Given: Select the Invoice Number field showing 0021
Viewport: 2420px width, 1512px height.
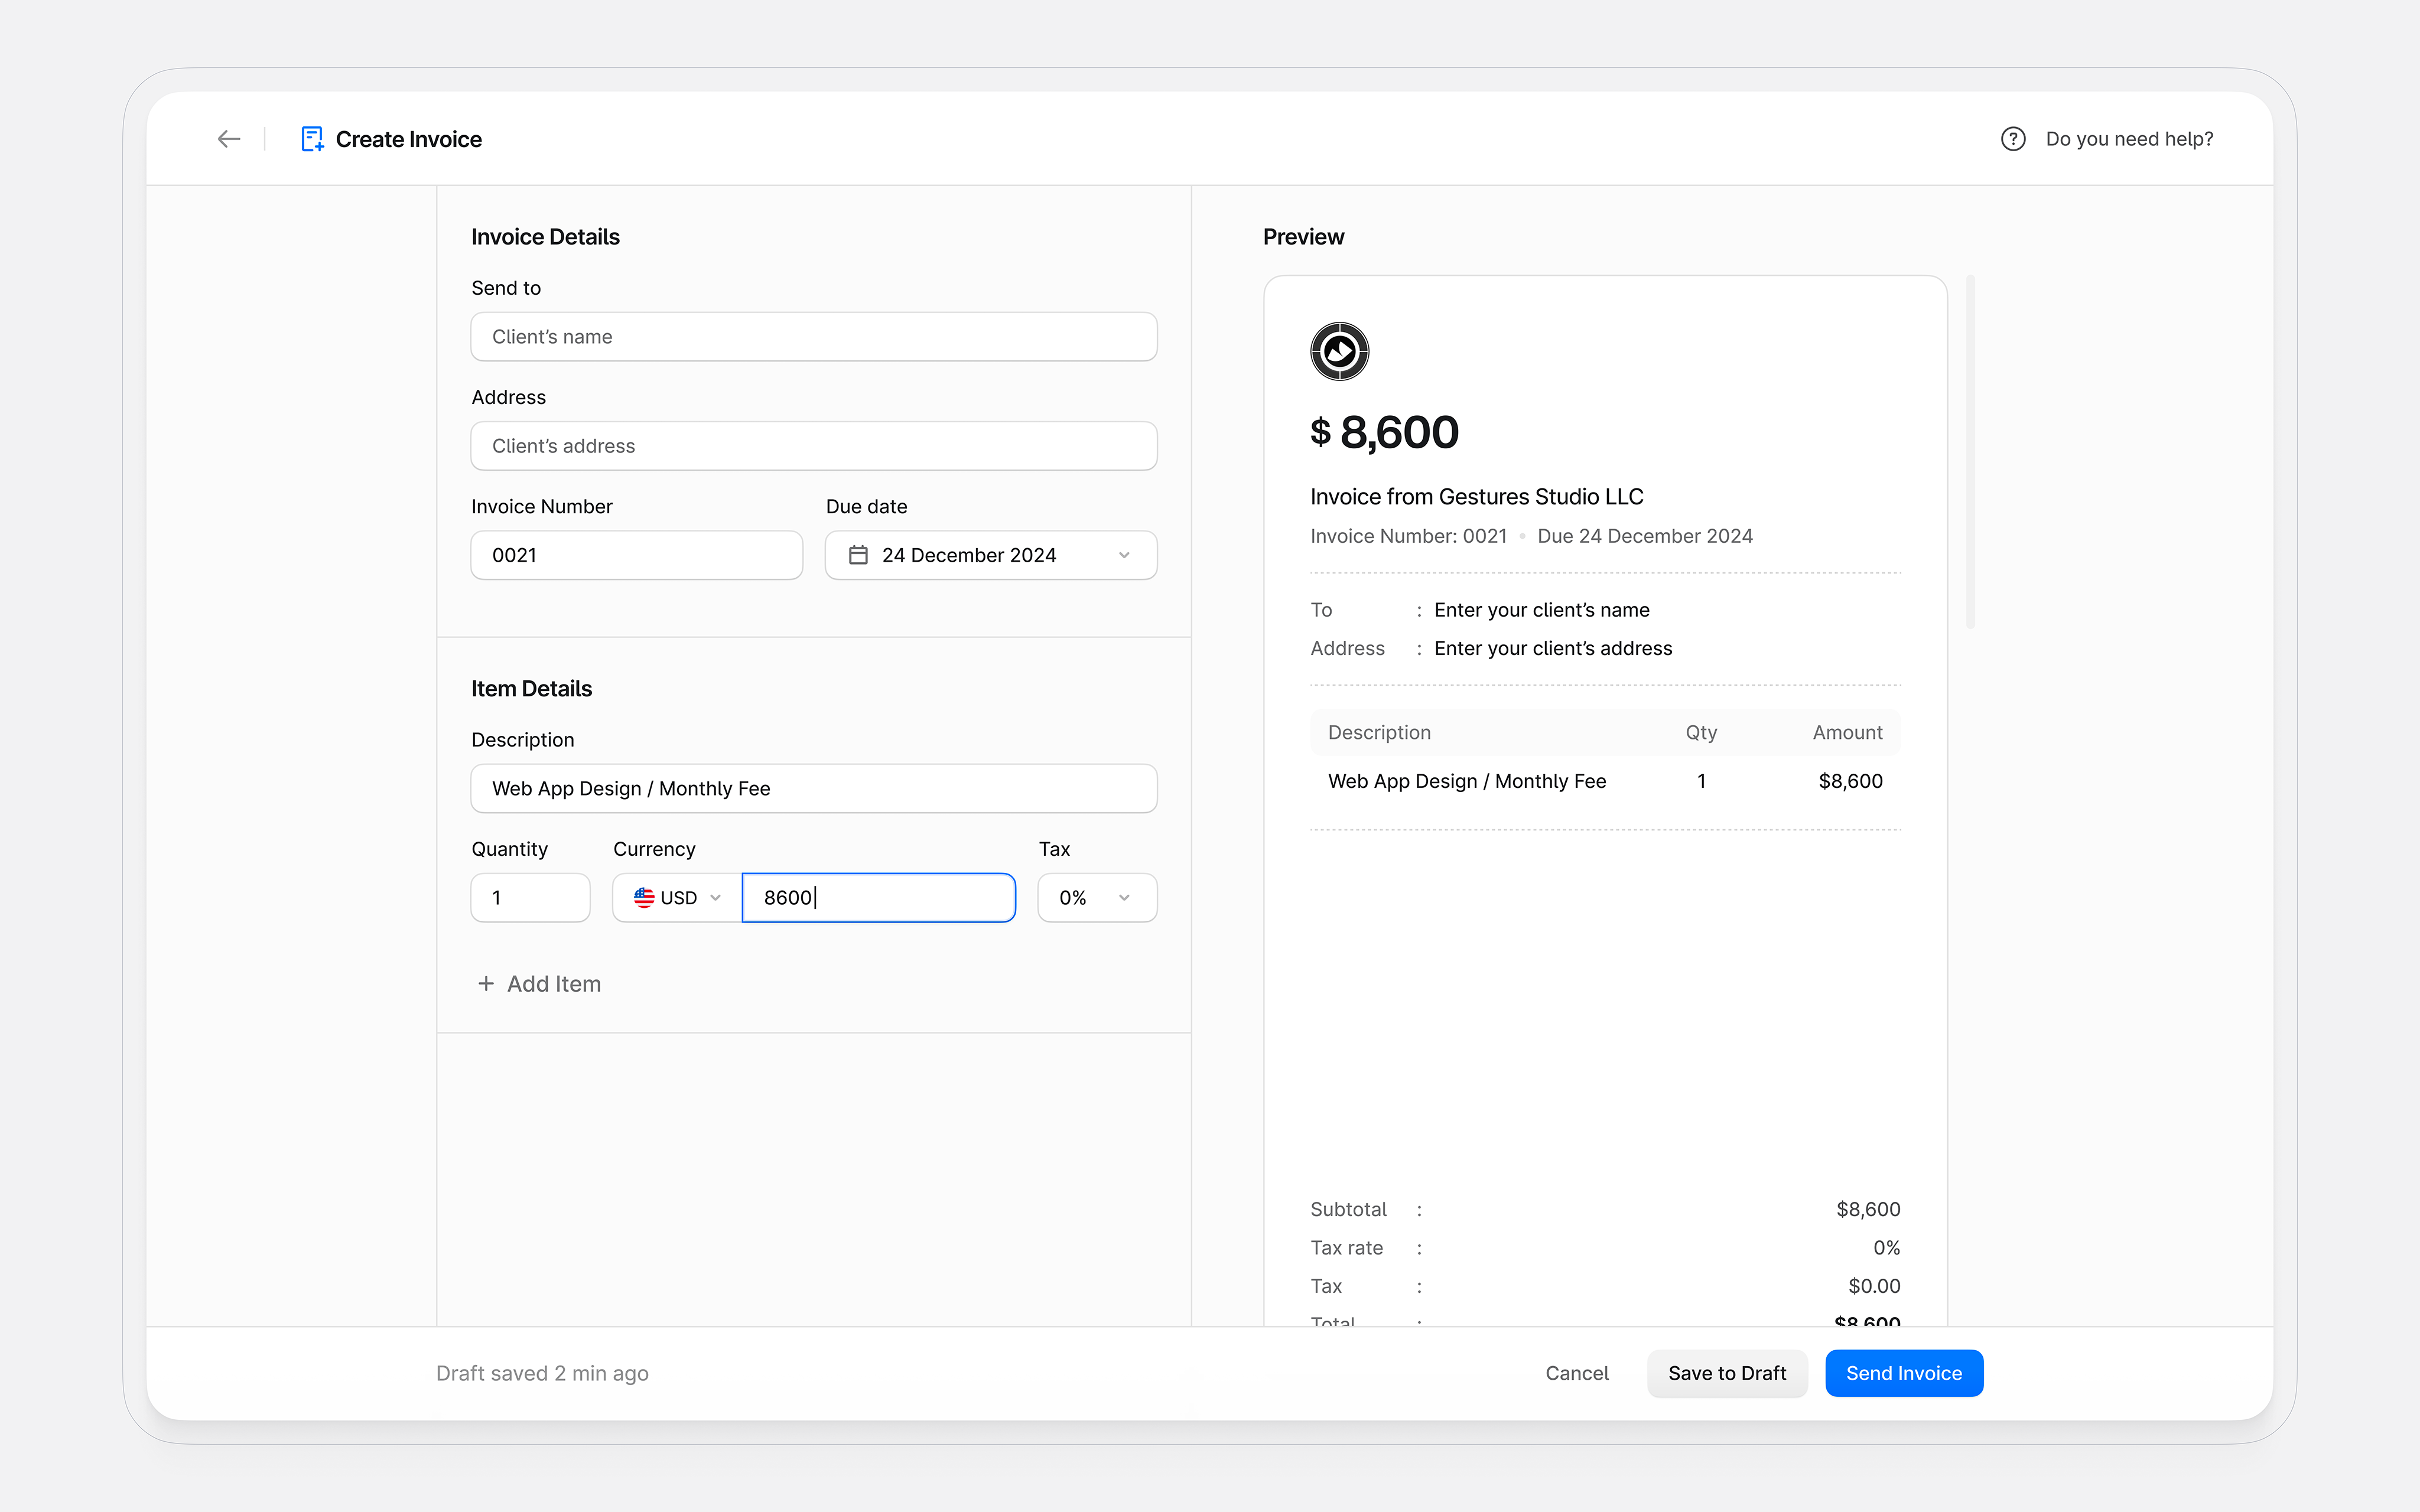Looking at the screenshot, I should (636, 555).
